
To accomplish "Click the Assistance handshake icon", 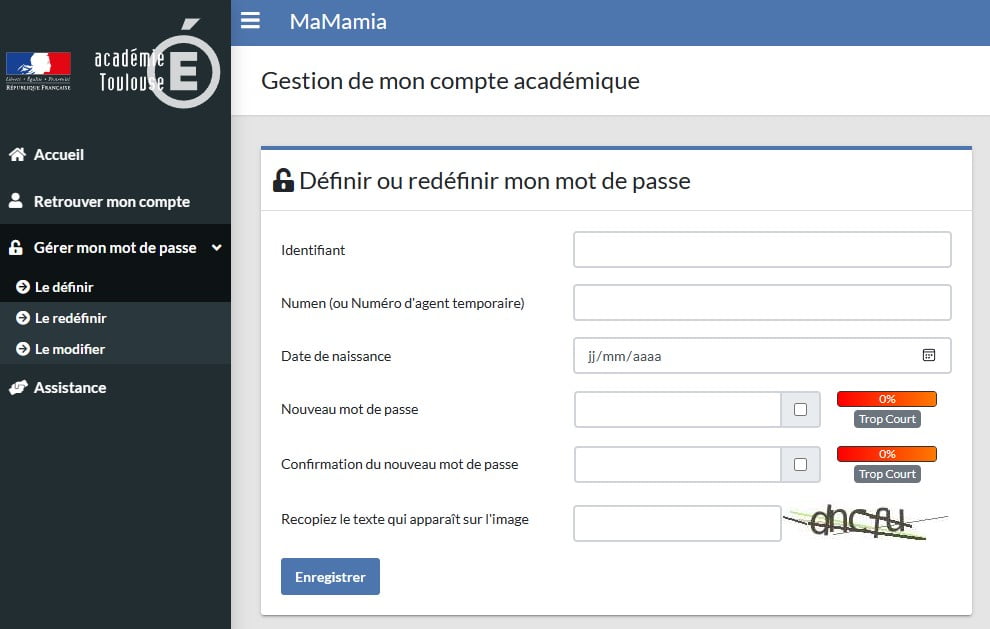I will point(18,387).
